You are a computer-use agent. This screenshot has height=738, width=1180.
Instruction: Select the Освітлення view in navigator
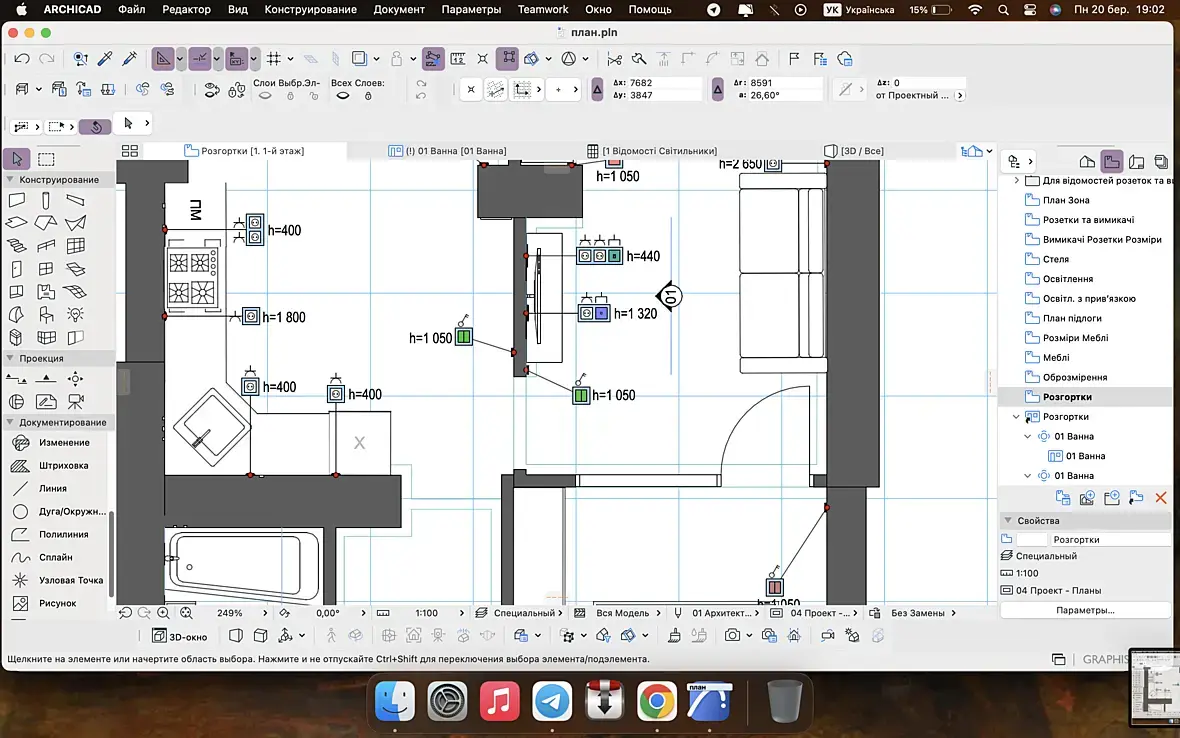[1067, 279]
